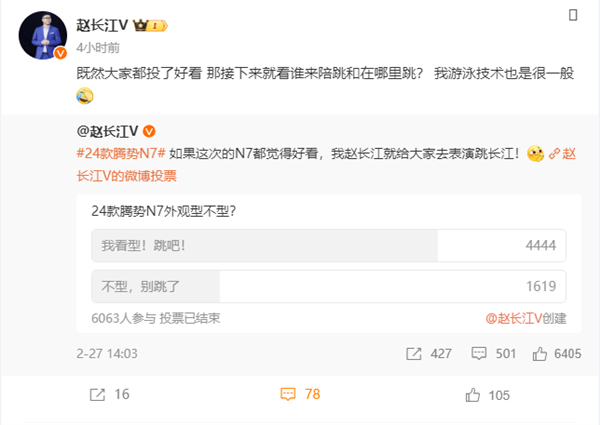The image size is (600, 425).
Task: Select poll option 我看型！跳吧！
Action: 329,246
